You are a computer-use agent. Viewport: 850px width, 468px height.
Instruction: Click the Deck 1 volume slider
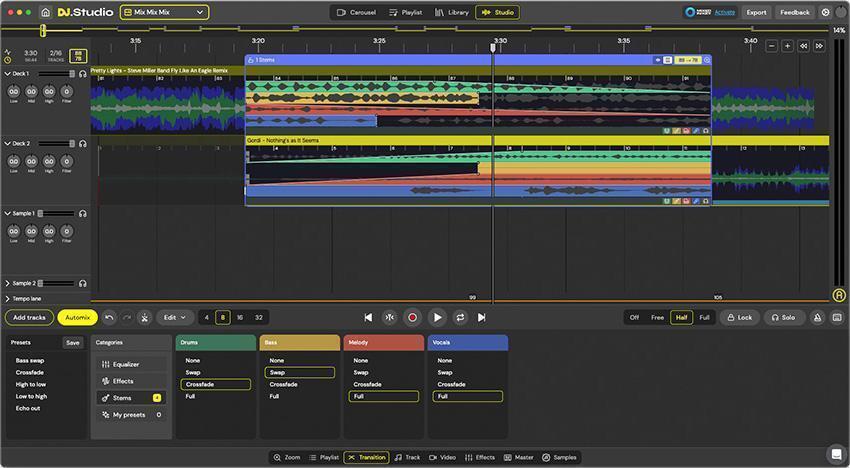pos(56,73)
